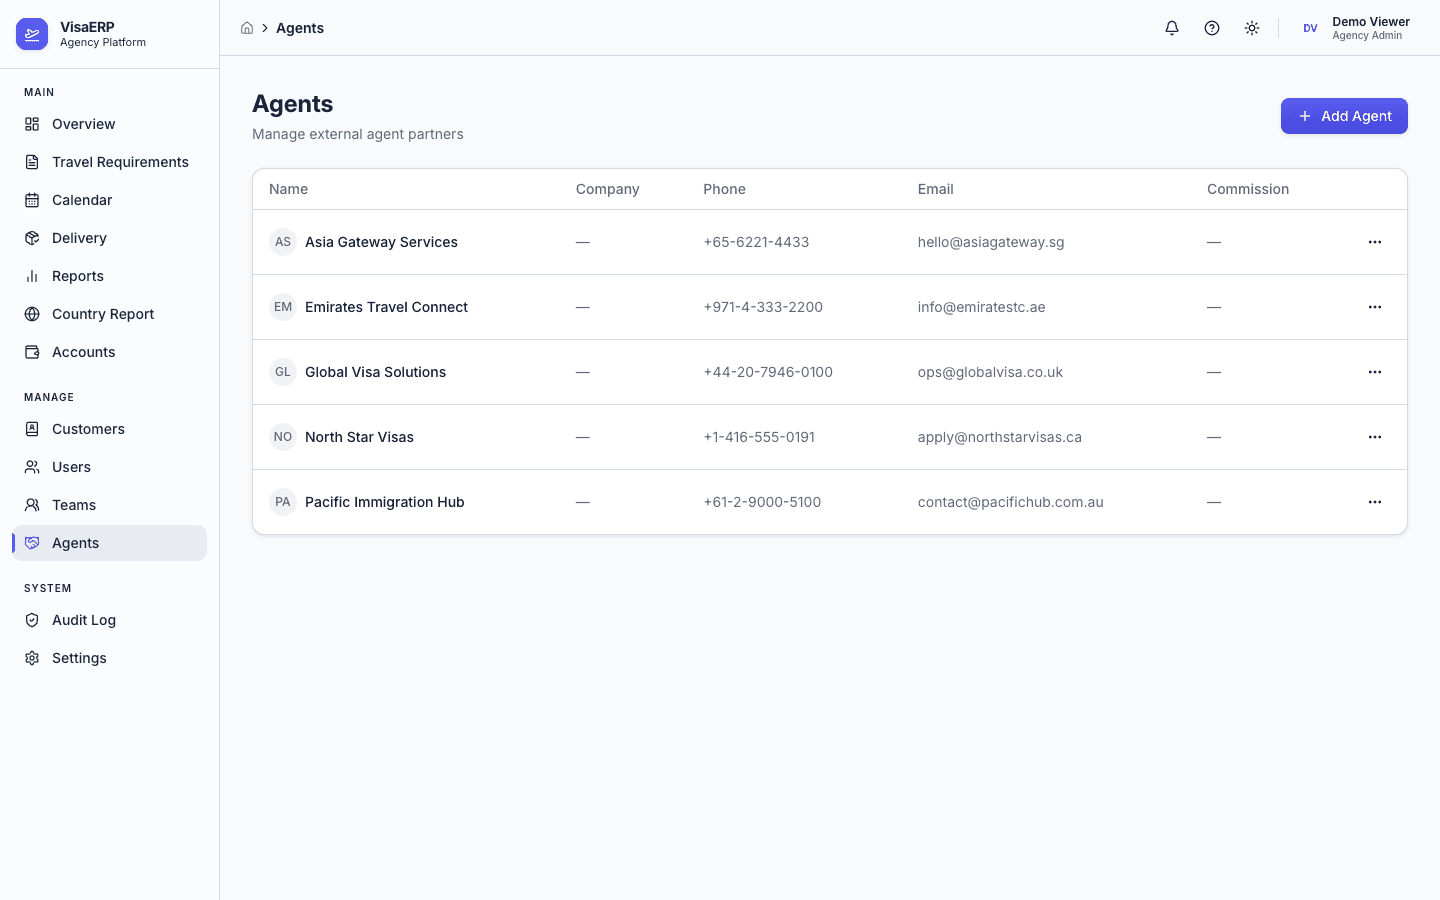Screen dimensions: 1440x900
Task: Select the Overview grid icon in the sidebar
Action: click(x=31, y=124)
